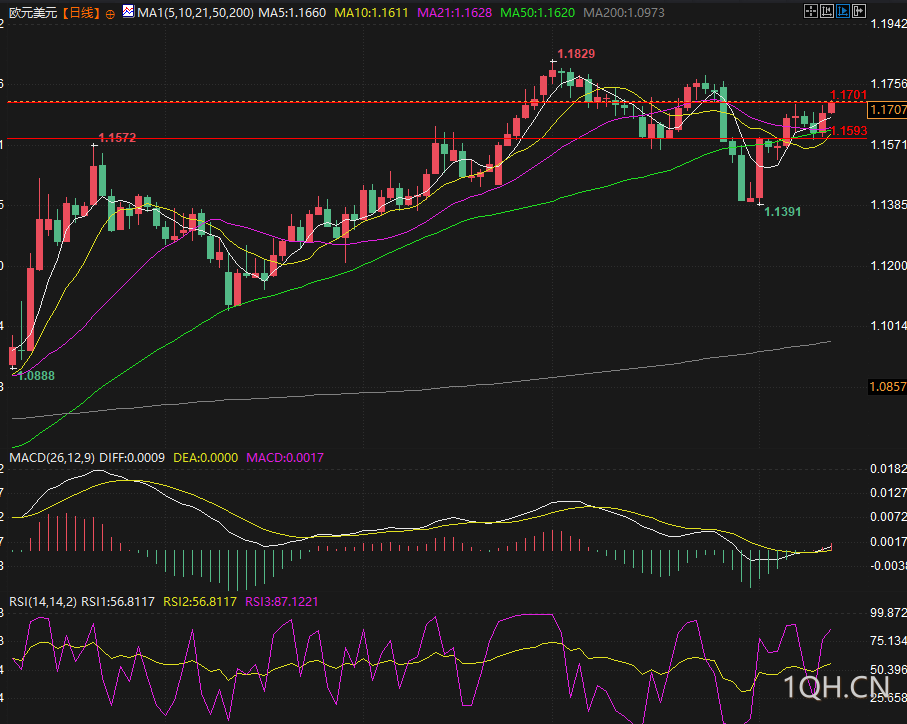Select the MA5 value label
907x724 pixels.
coord(291,13)
